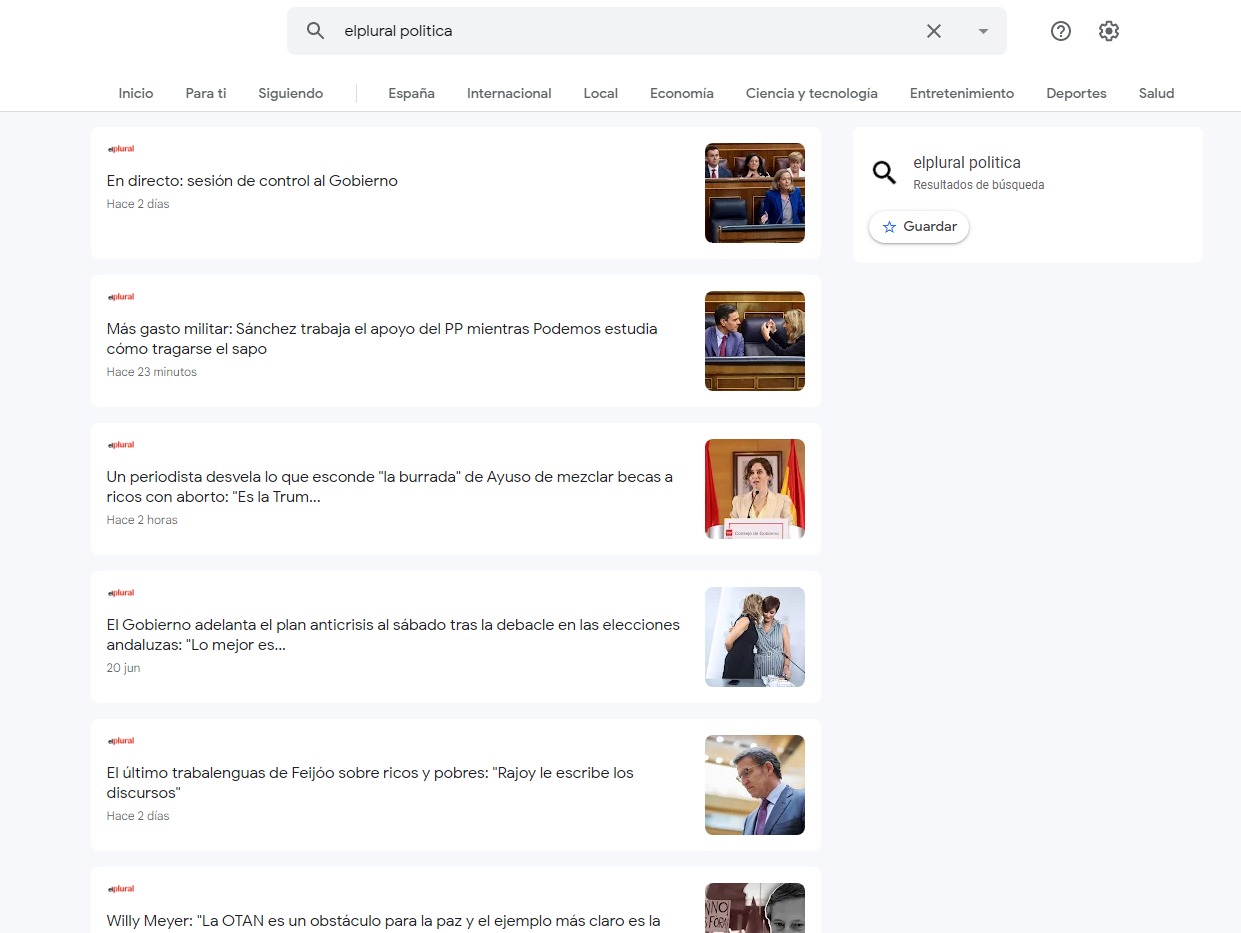Click elplural logo above Feijóo article
1241x933 pixels.
coord(121,741)
